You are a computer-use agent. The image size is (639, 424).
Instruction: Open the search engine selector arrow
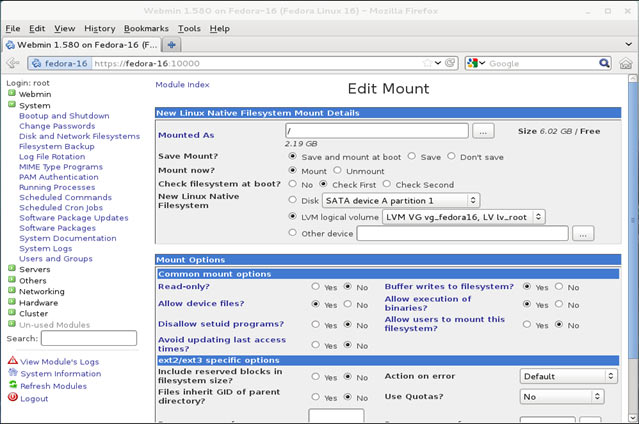click(x=482, y=63)
